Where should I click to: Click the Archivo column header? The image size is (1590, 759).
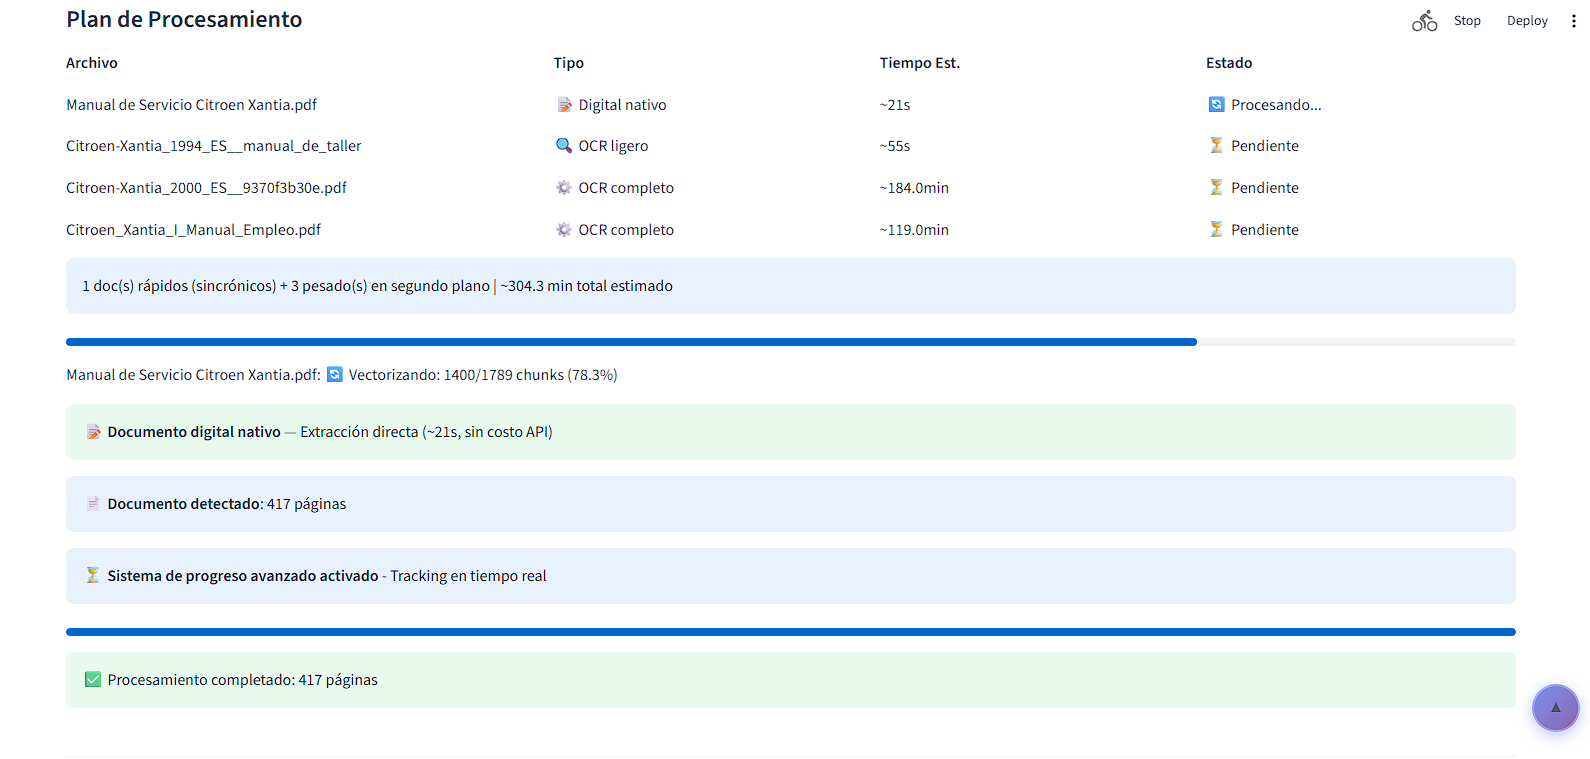(x=92, y=63)
